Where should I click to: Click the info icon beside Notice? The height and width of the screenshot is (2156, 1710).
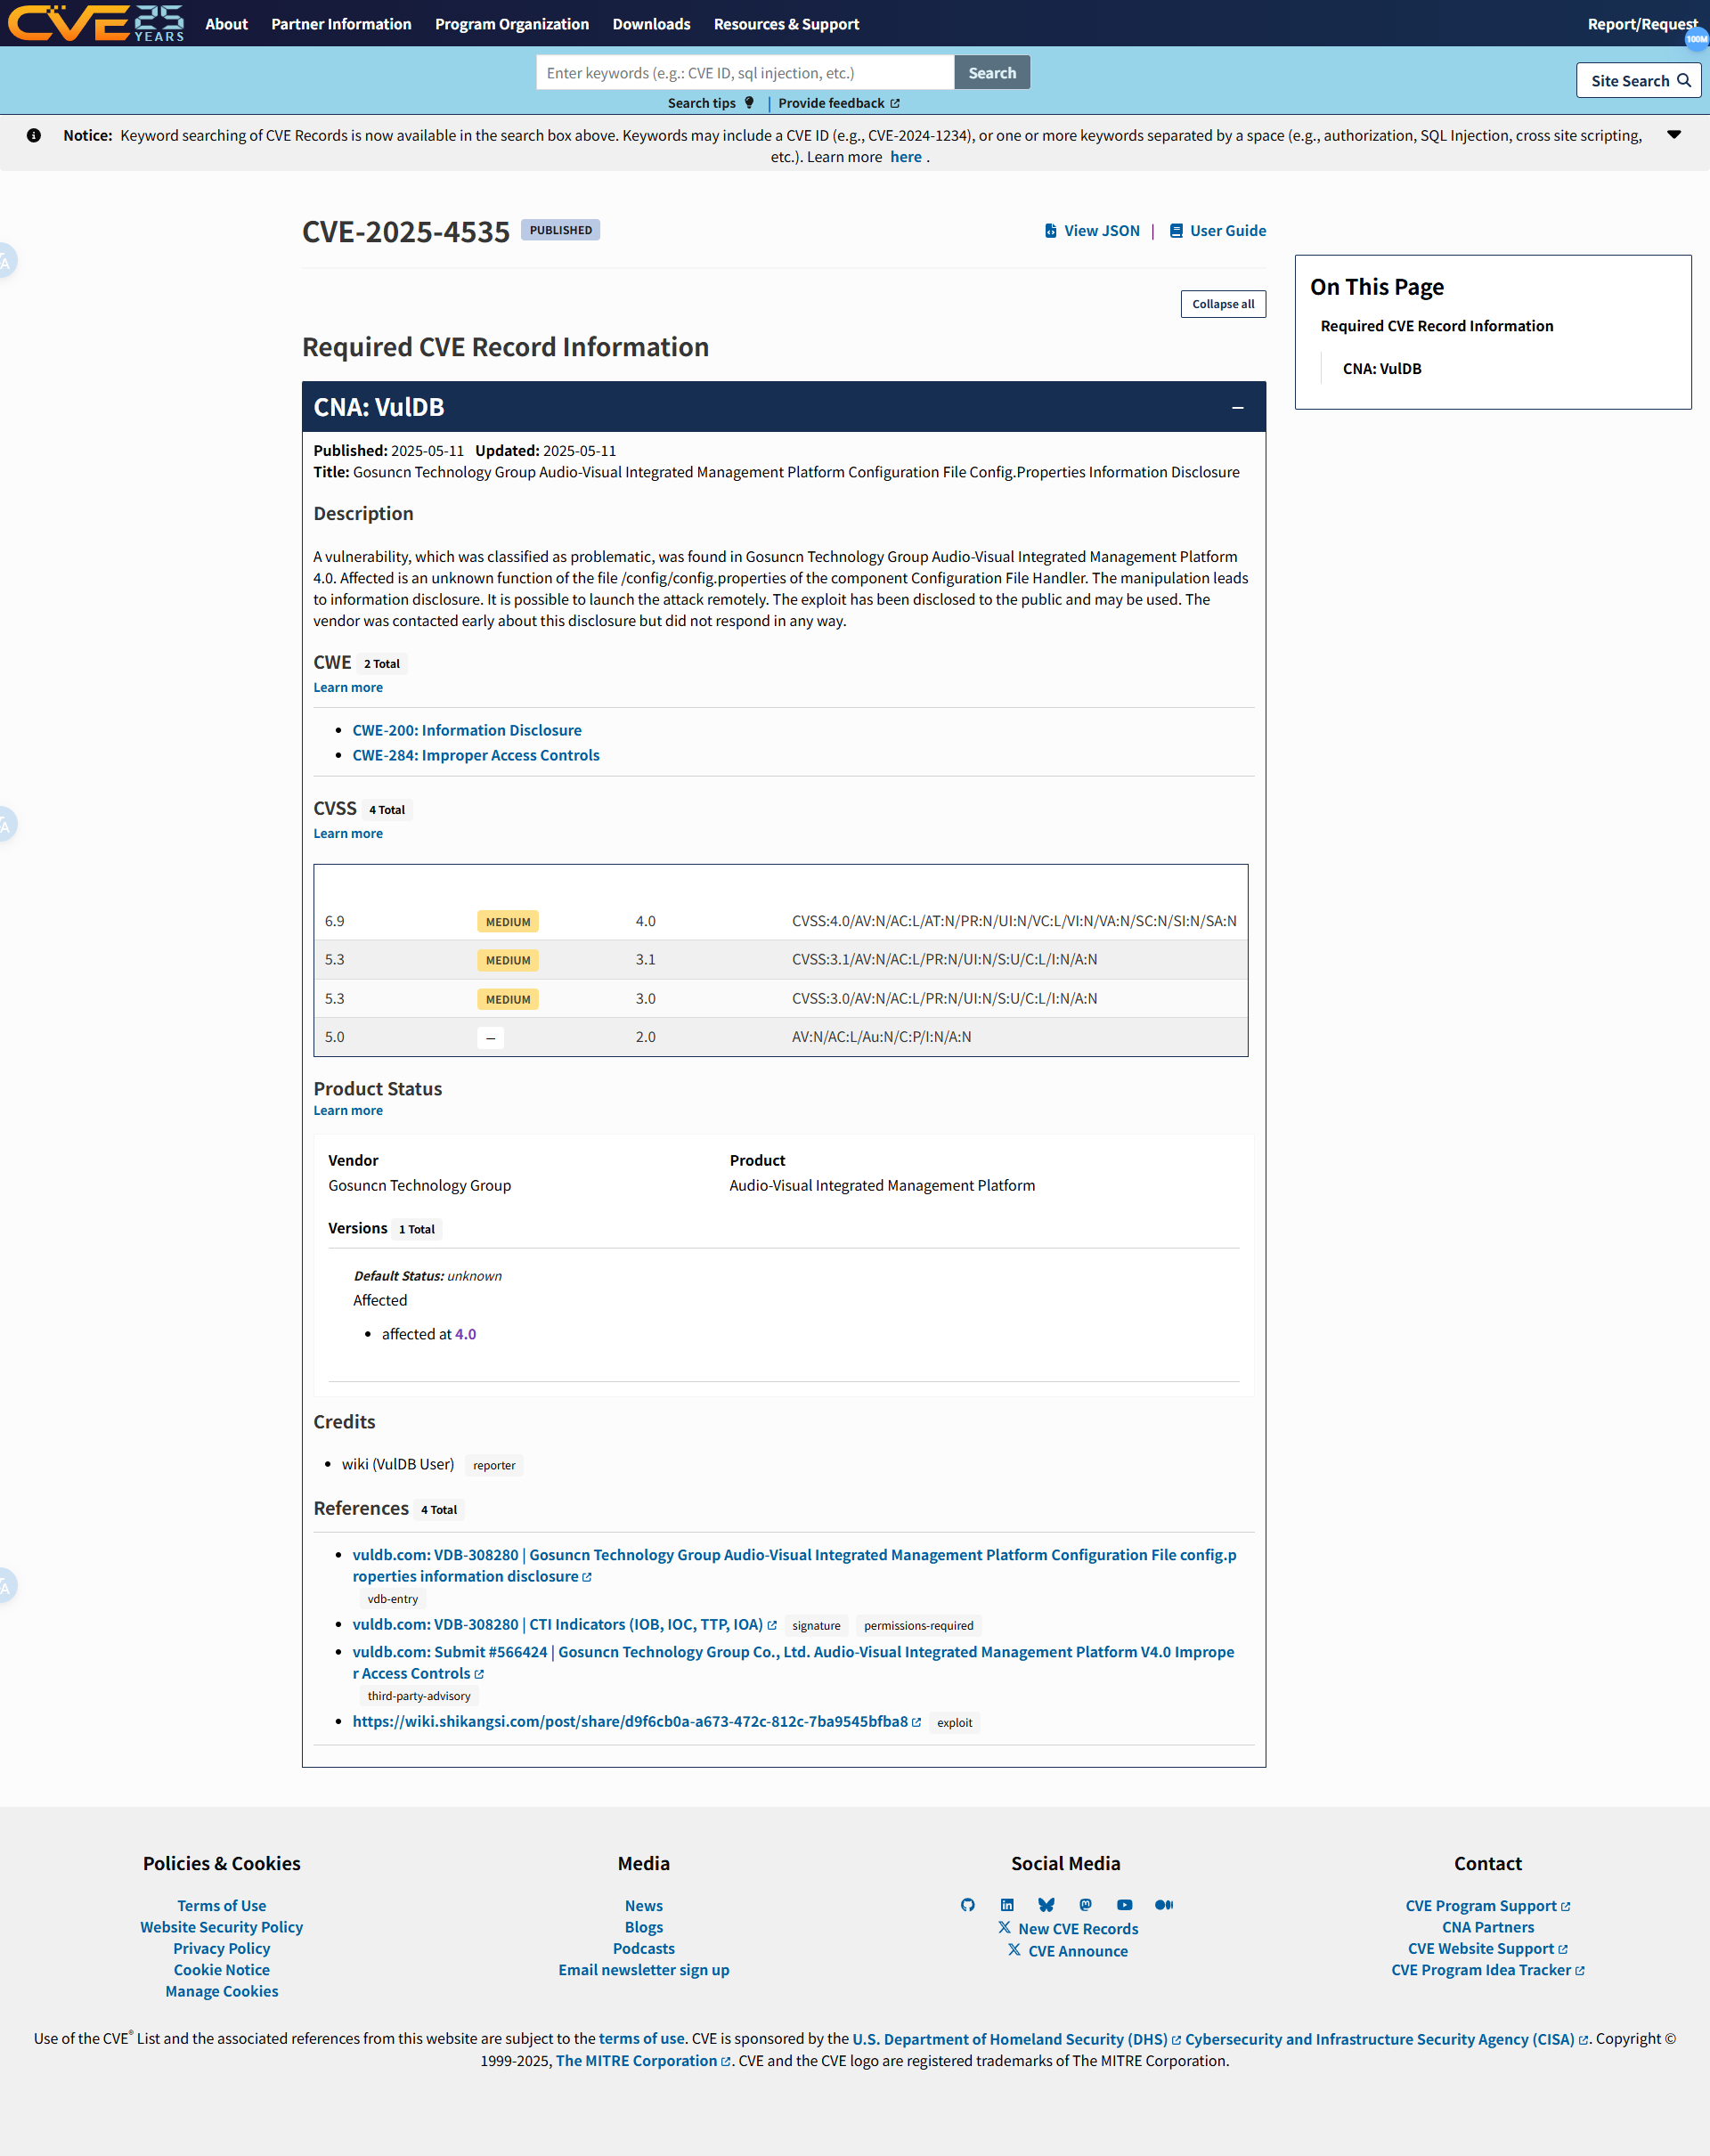(34, 135)
